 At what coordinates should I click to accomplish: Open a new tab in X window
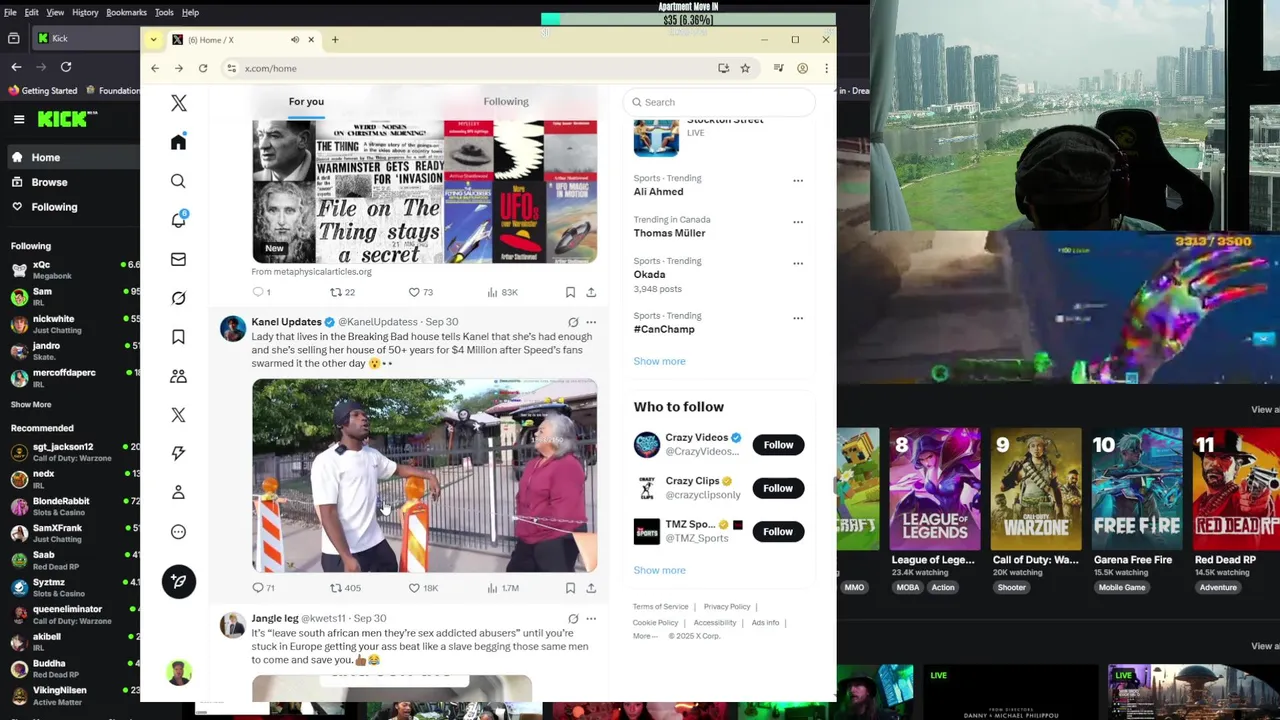pyautogui.click(x=335, y=40)
